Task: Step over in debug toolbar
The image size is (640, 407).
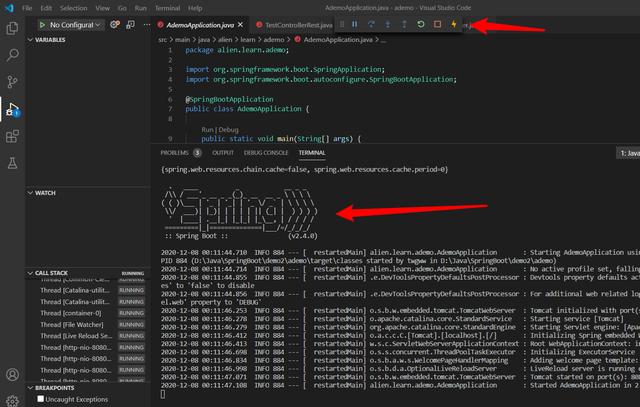Action: pos(371,24)
